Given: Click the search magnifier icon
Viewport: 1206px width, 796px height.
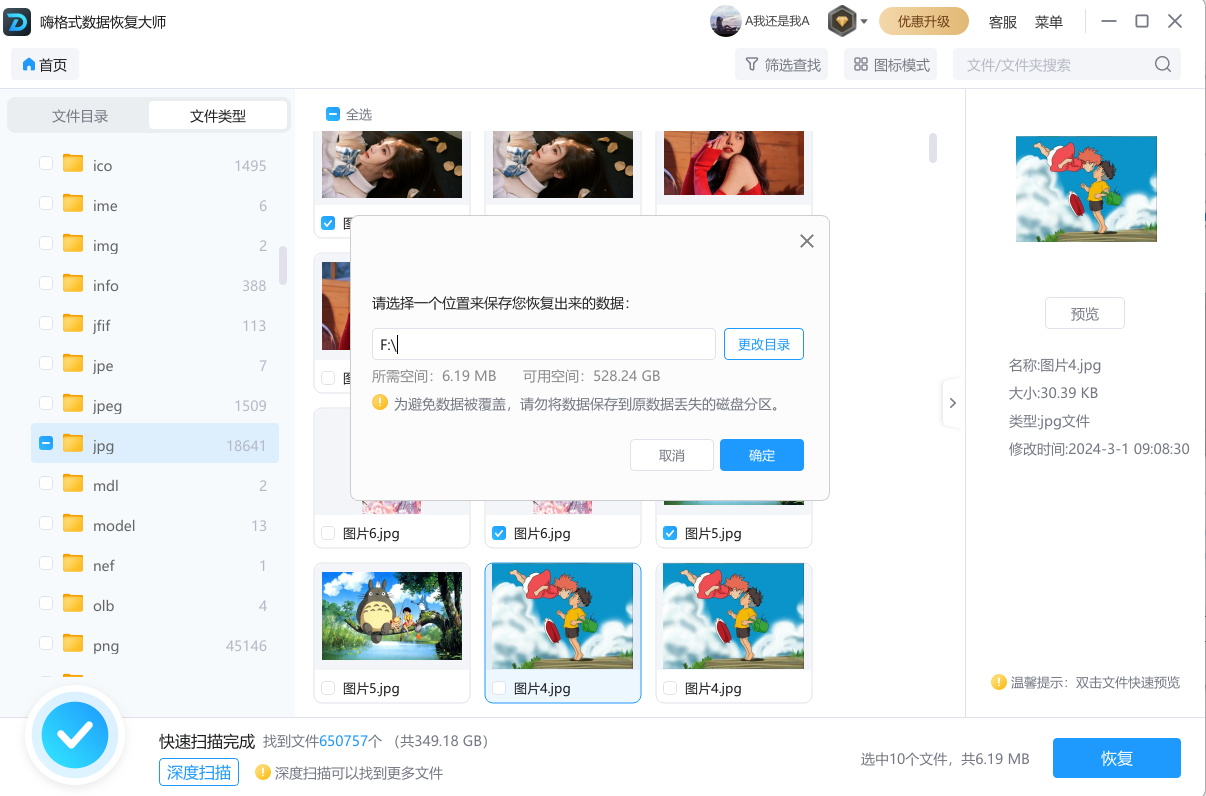Looking at the screenshot, I should pyautogui.click(x=1163, y=65).
